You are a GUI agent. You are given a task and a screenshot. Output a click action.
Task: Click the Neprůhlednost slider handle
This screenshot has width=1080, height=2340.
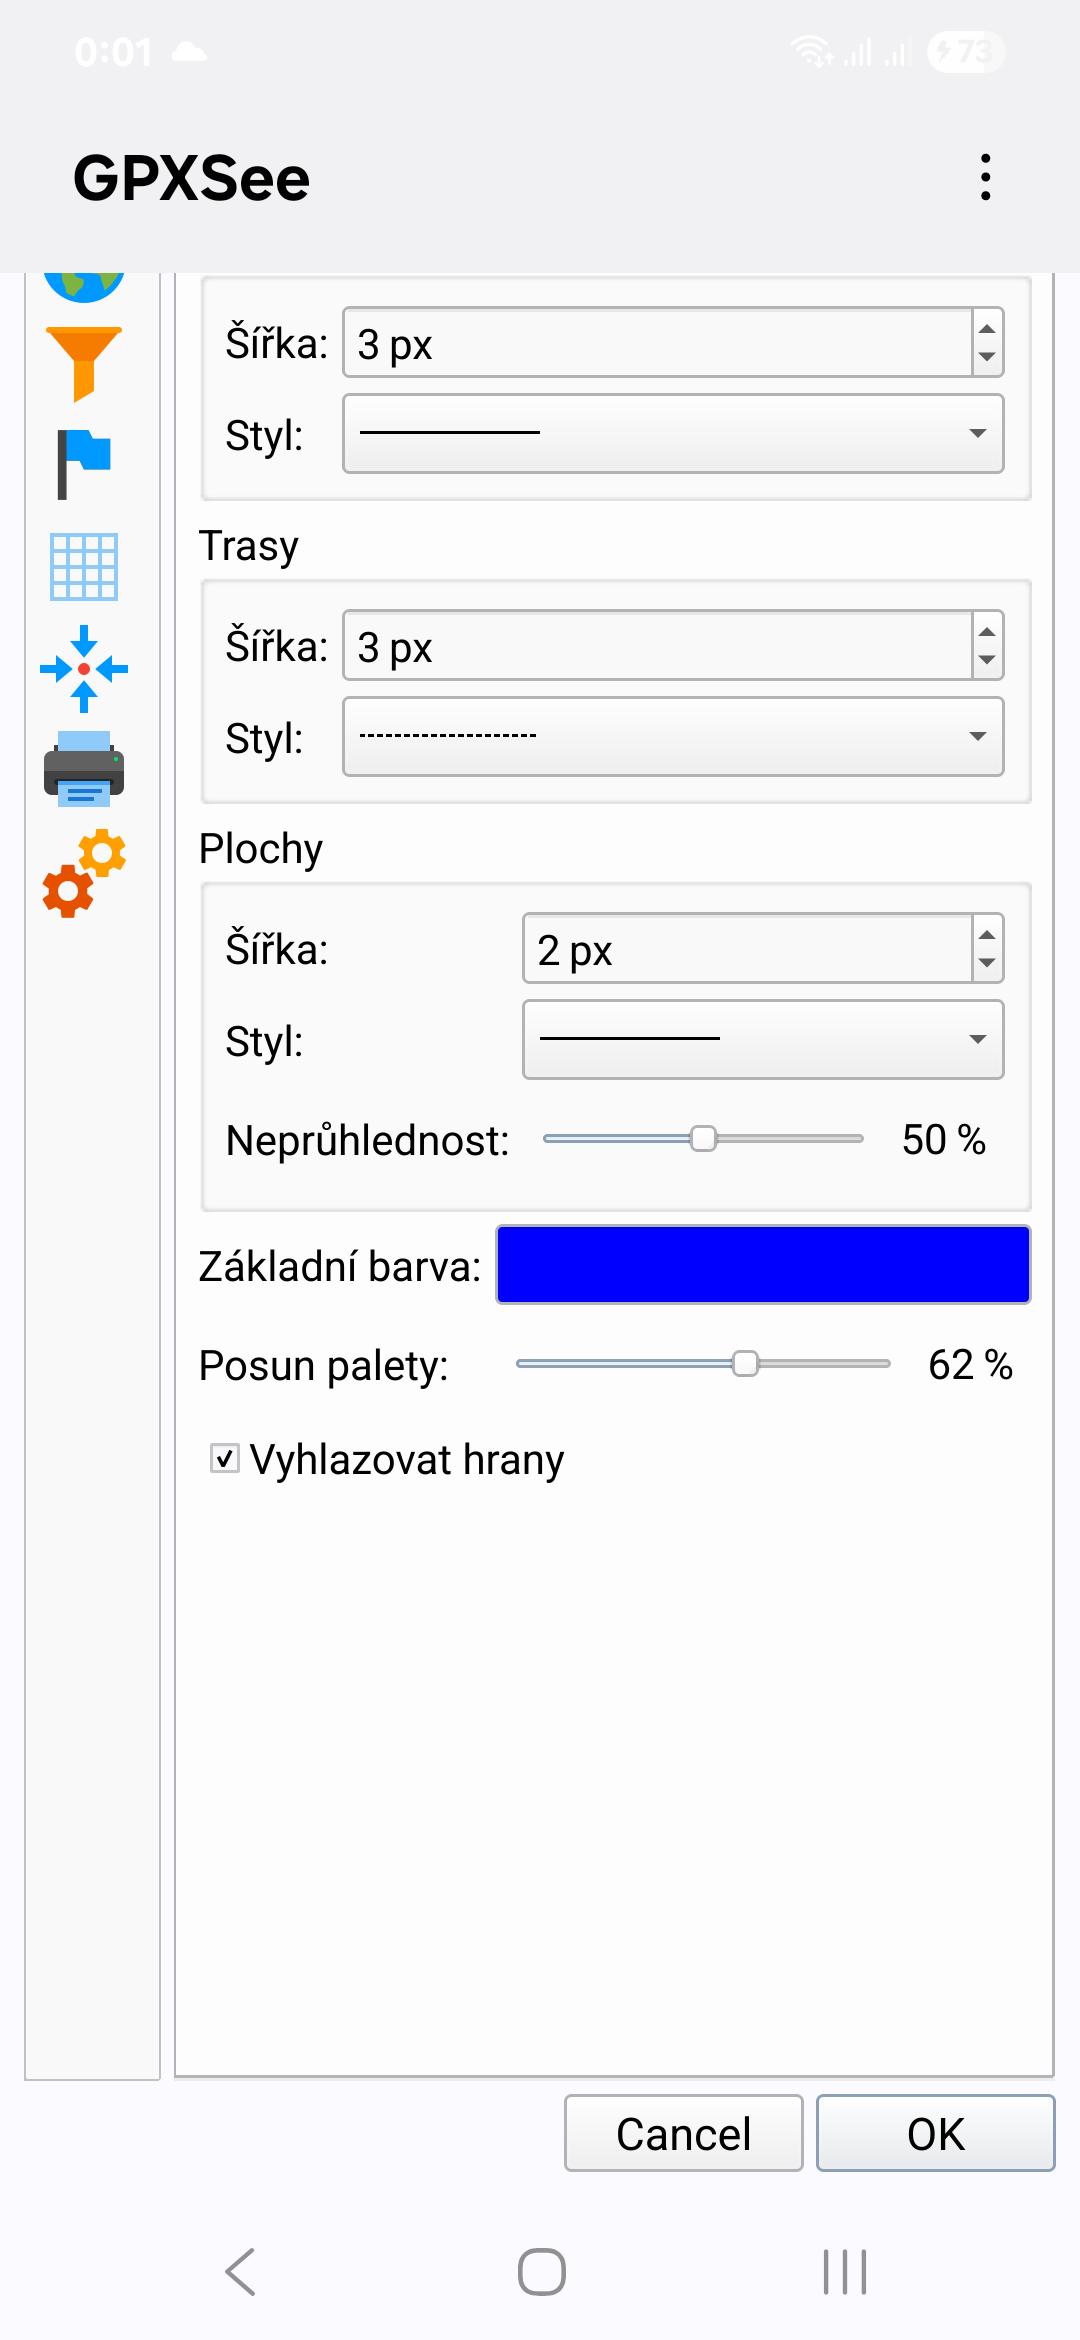click(x=704, y=1138)
